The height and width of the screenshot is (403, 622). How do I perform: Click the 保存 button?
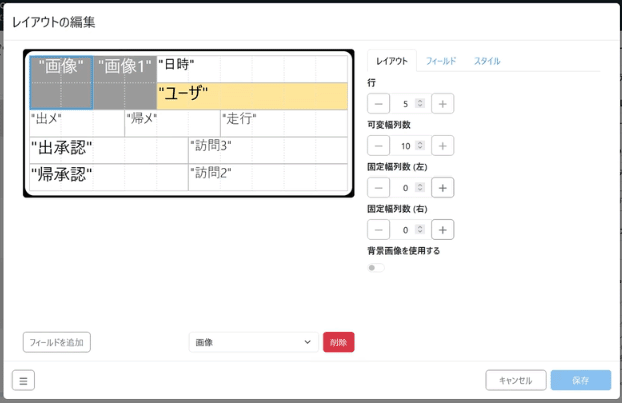click(580, 380)
